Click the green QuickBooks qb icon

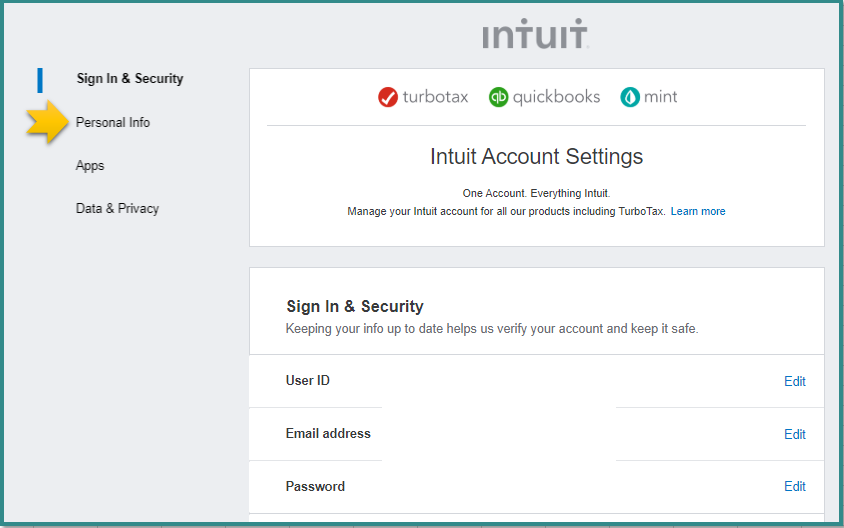coord(498,97)
